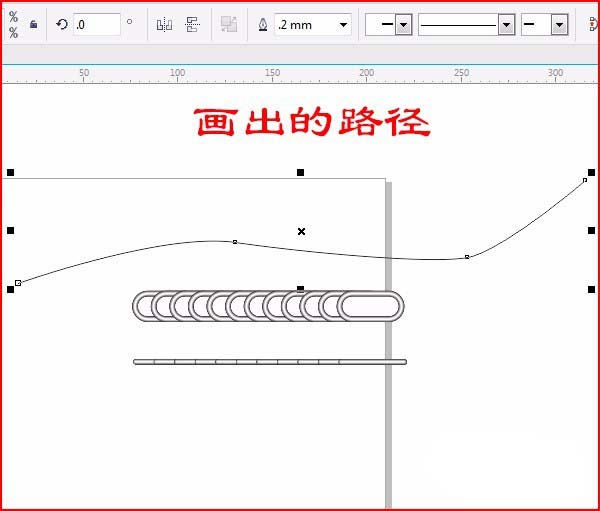Click the outline pen icon
600x511 pixels.
(x=263, y=25)
